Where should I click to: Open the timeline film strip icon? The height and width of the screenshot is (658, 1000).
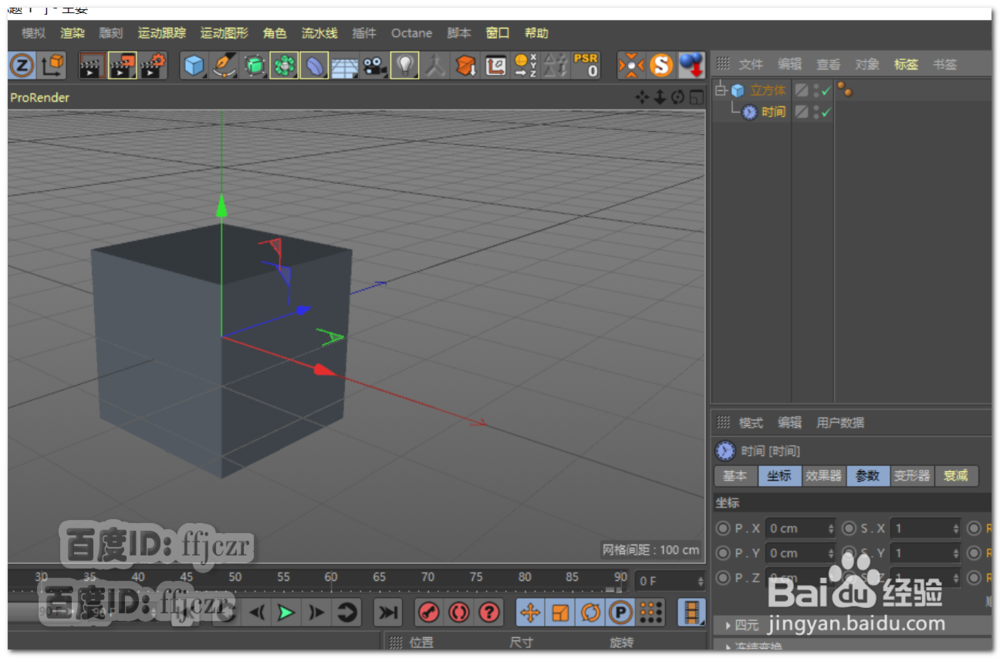[691, 613]
